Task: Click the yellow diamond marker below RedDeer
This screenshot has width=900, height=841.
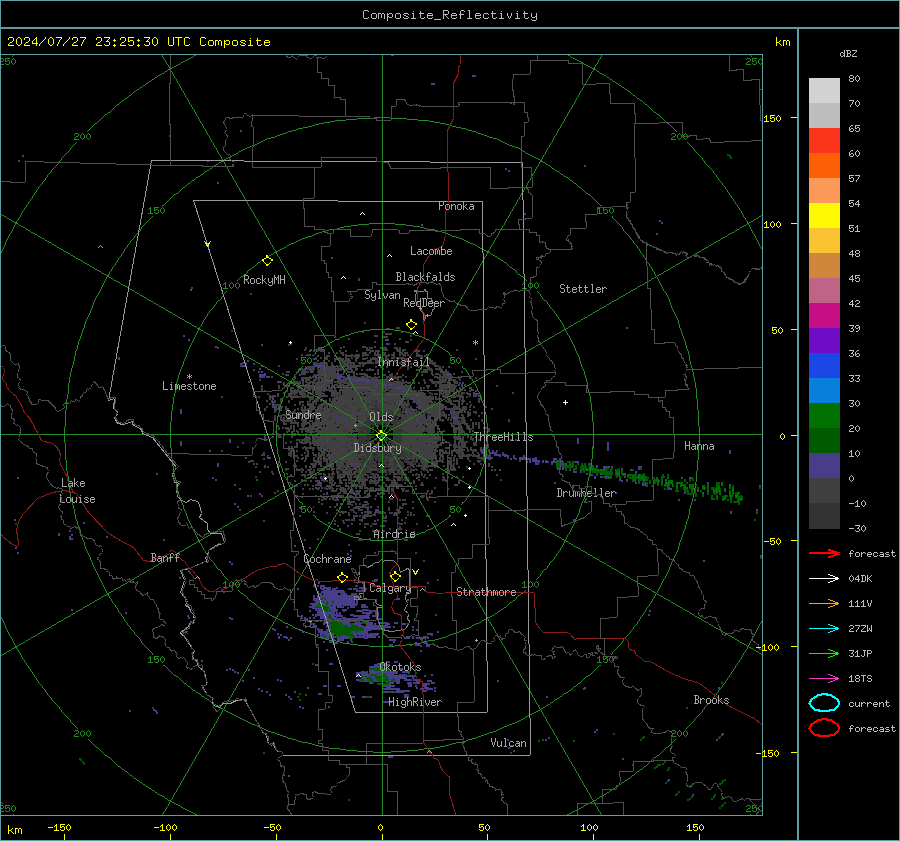Action: coord(411,325)
